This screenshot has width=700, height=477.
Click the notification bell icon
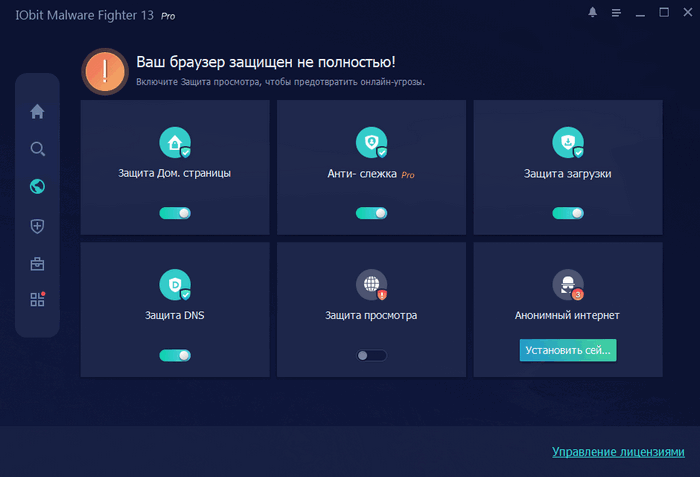click(592, 13)
